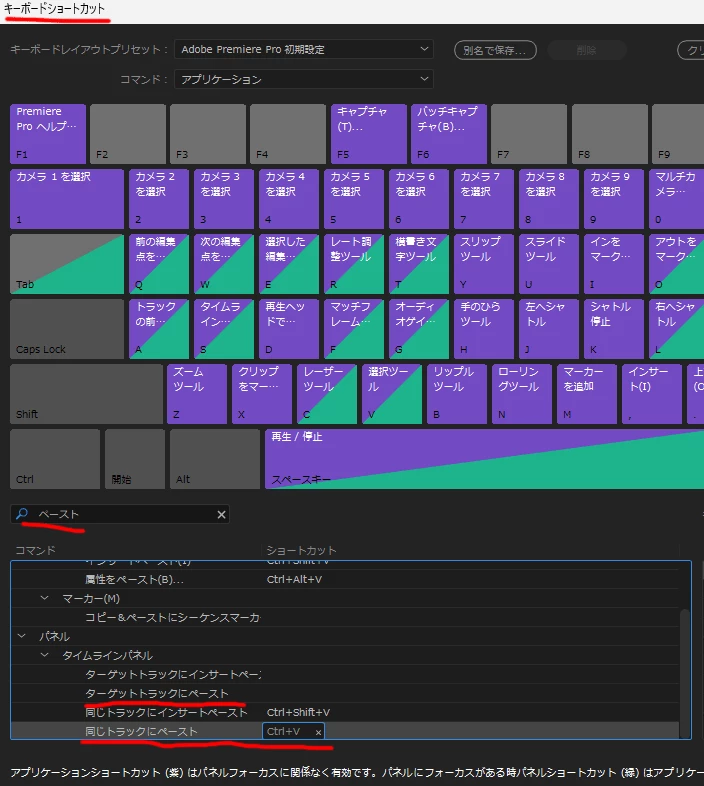Select the I key インをマーク
This screenshot has width=704, height=786.
[614, 264]
